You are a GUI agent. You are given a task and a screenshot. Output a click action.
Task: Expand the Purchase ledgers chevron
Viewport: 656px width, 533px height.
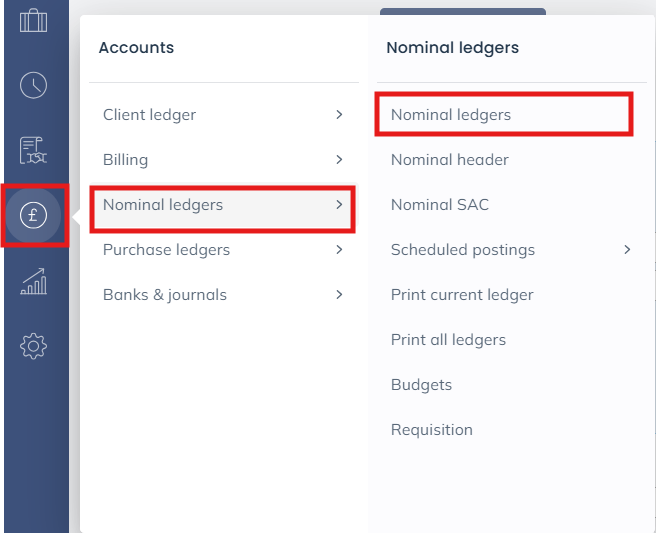[339, 250]
